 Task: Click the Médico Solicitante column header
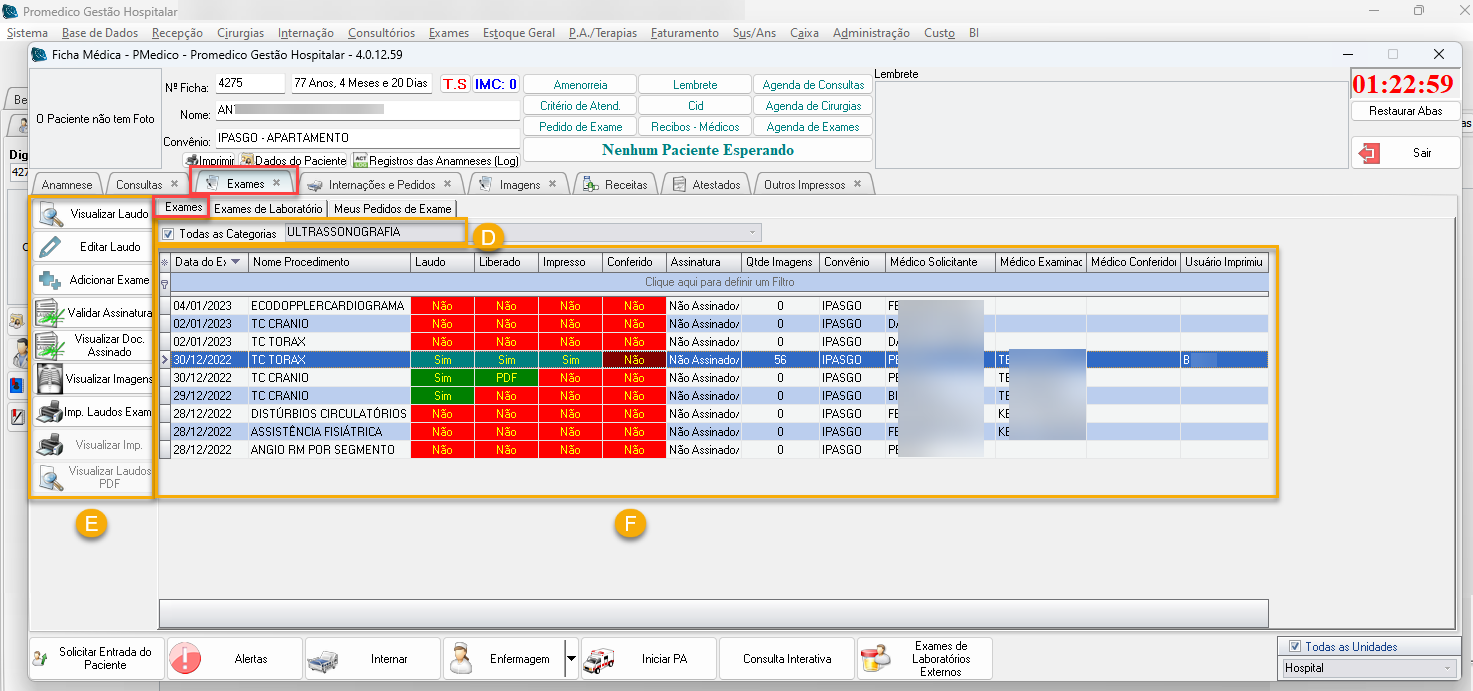point(940,262)
